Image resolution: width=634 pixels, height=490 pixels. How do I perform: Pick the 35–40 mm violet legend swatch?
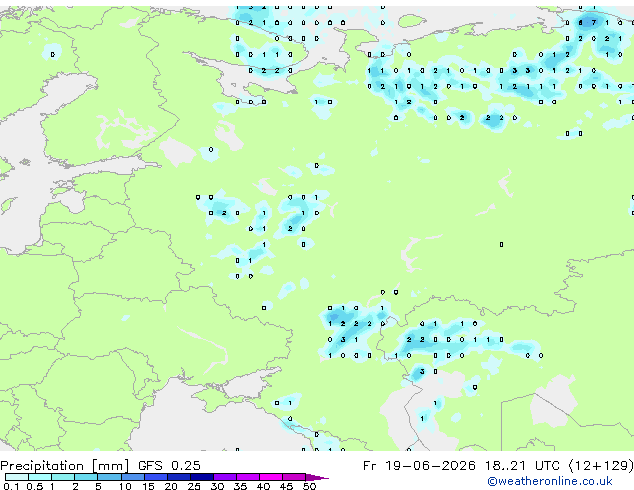point(247,477)
